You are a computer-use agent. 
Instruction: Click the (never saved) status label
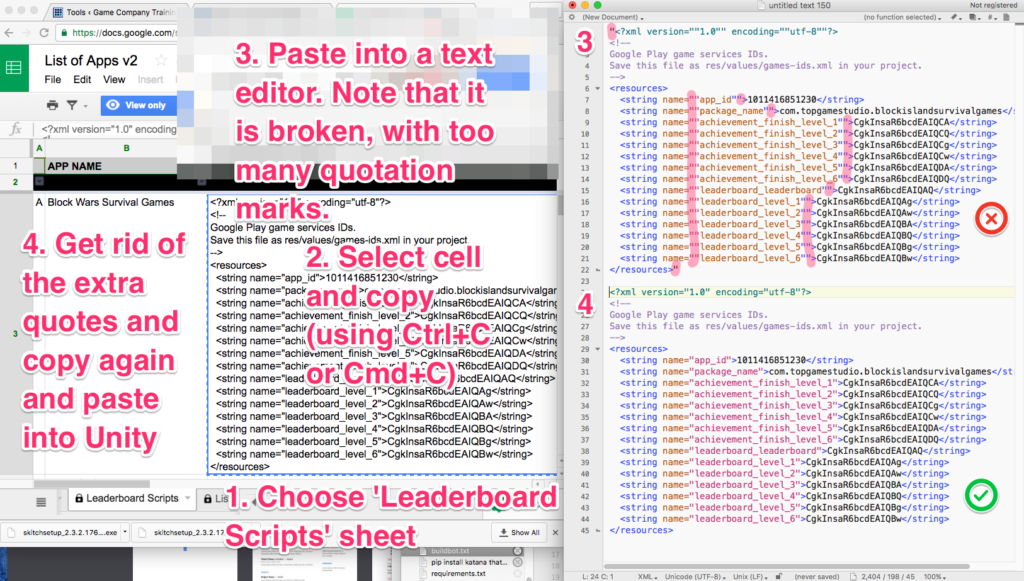pyautogui.click(x=816, y=576)
